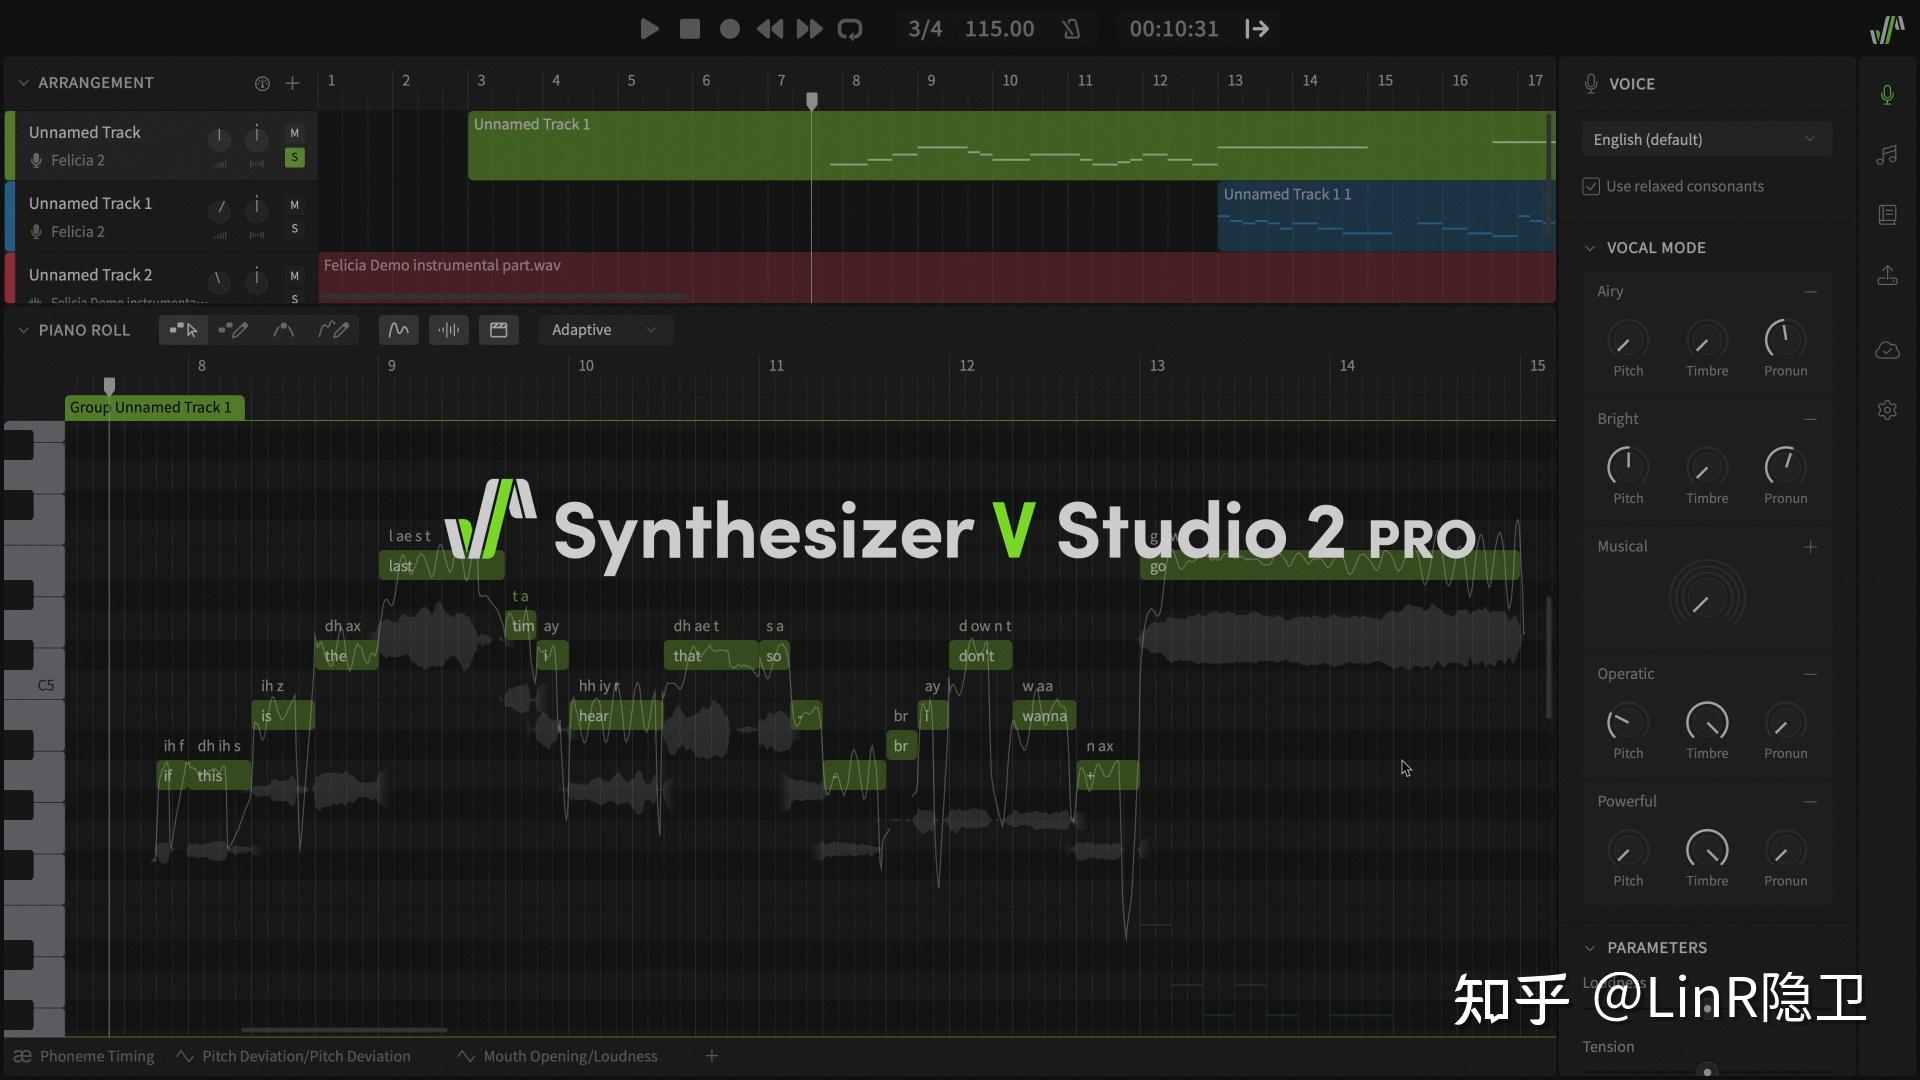1920x1080 pixels.
Task: Open the Settings panel in the right sidebar
Action: coord(1888,409)
